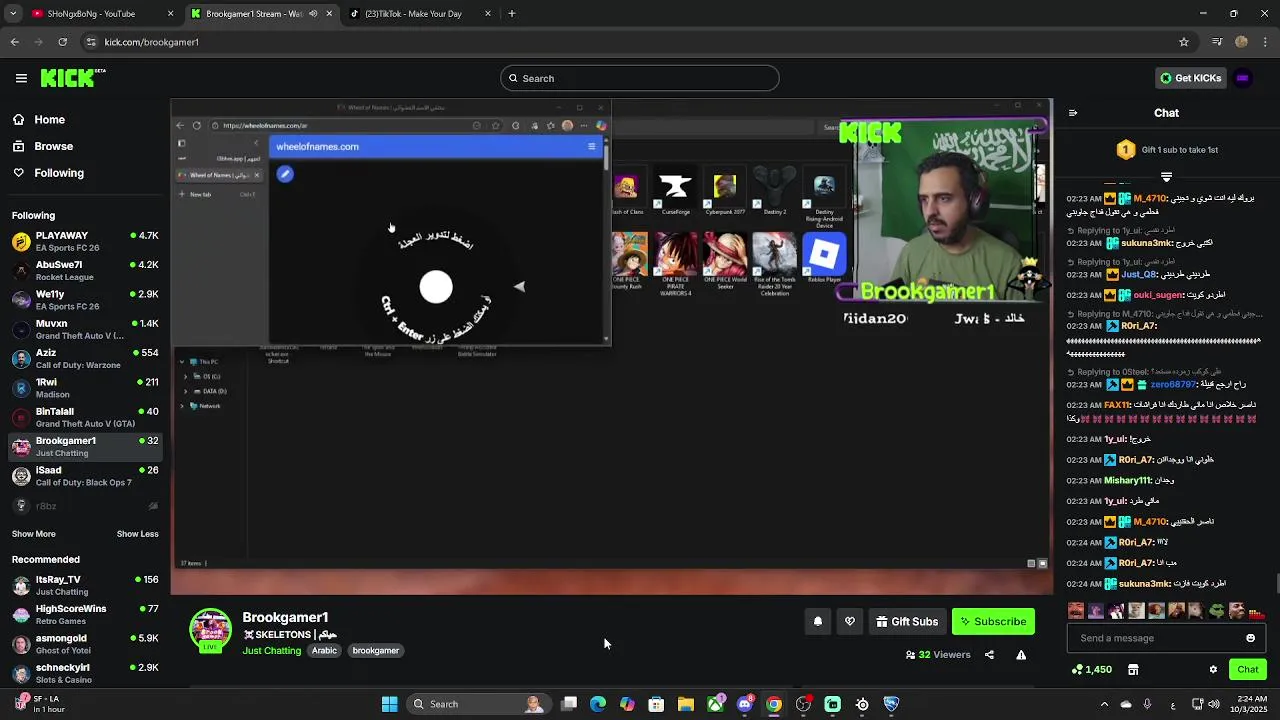Open volume control in the system tray

click(x=1213, y=704)
